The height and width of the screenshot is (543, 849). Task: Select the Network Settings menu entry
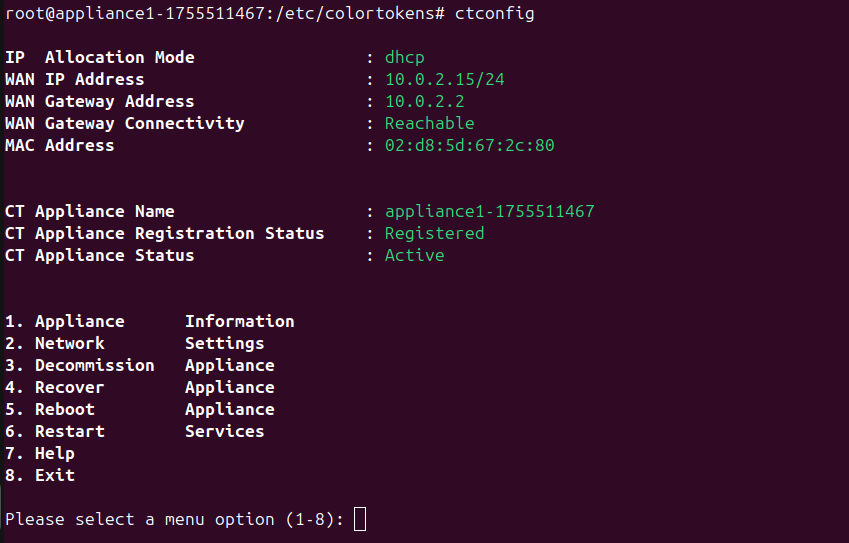coord(134,343)
